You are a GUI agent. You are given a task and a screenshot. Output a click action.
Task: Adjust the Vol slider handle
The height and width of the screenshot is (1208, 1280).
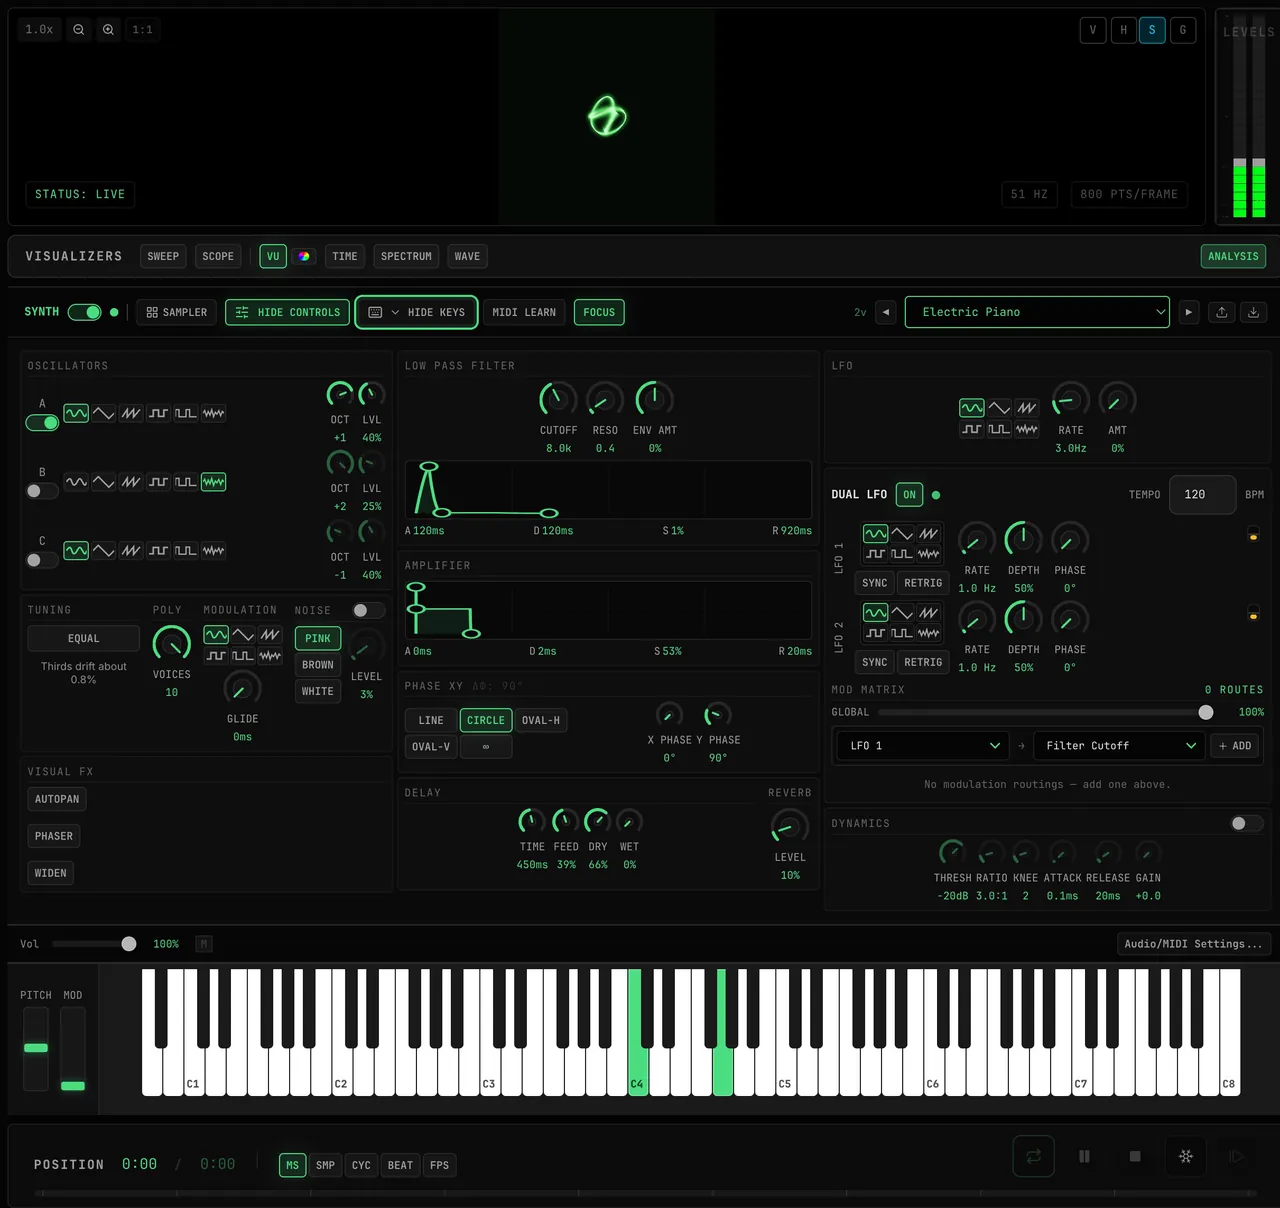(x=129, y=944)
